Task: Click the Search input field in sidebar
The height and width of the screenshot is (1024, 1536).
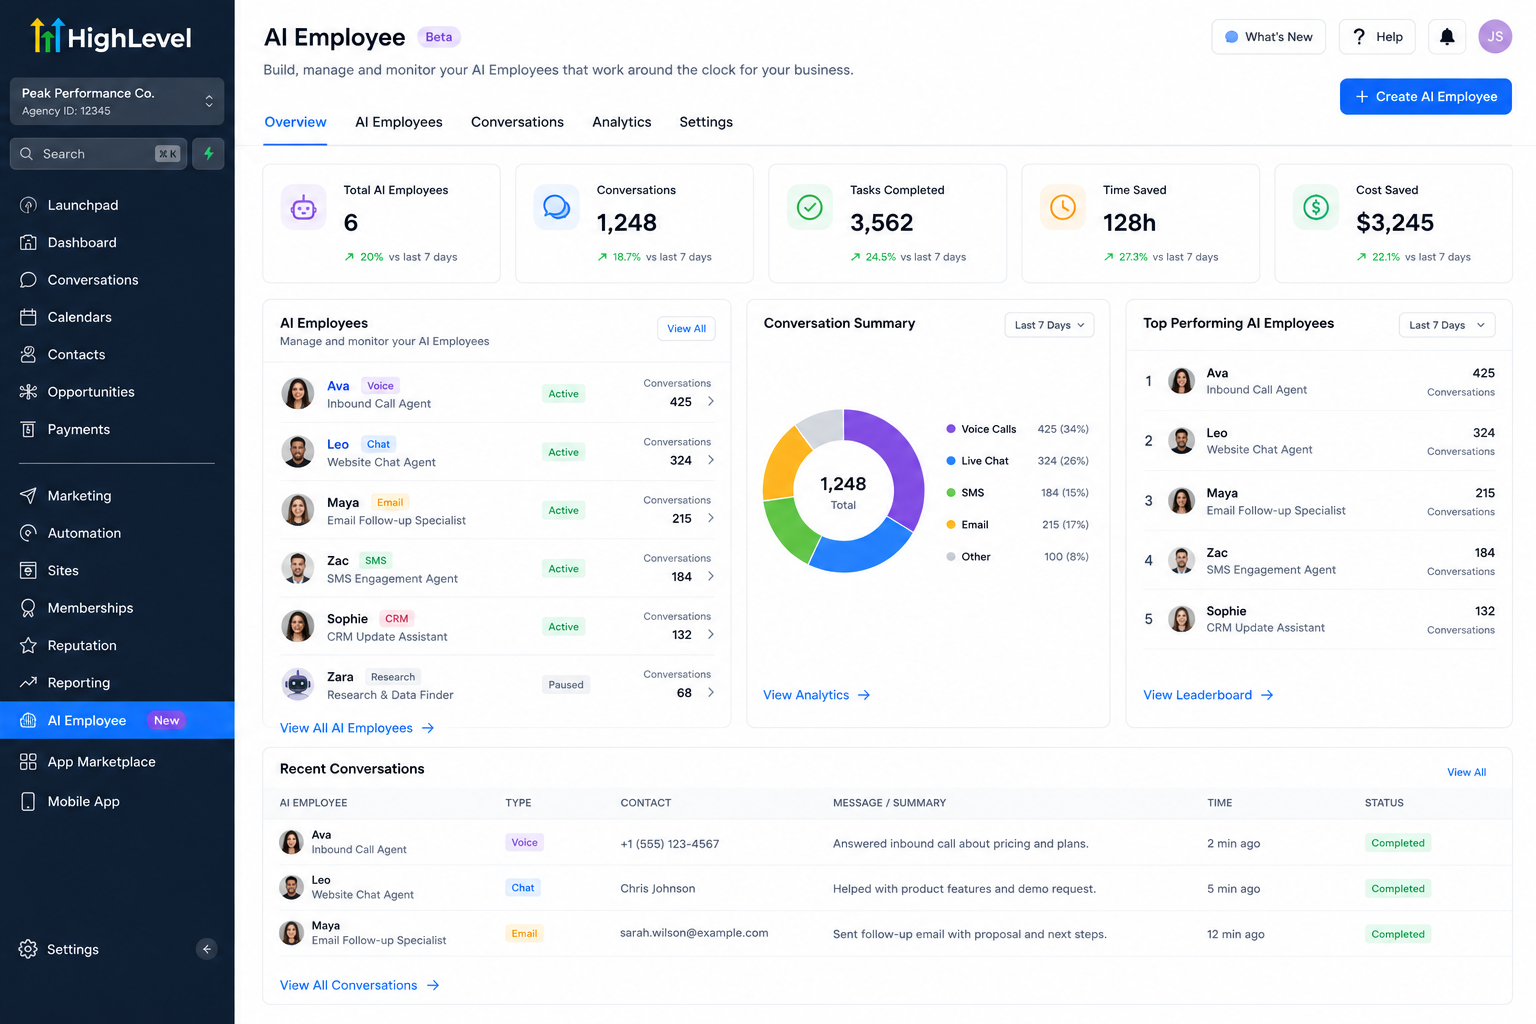Action: click(x=99, y=154)
